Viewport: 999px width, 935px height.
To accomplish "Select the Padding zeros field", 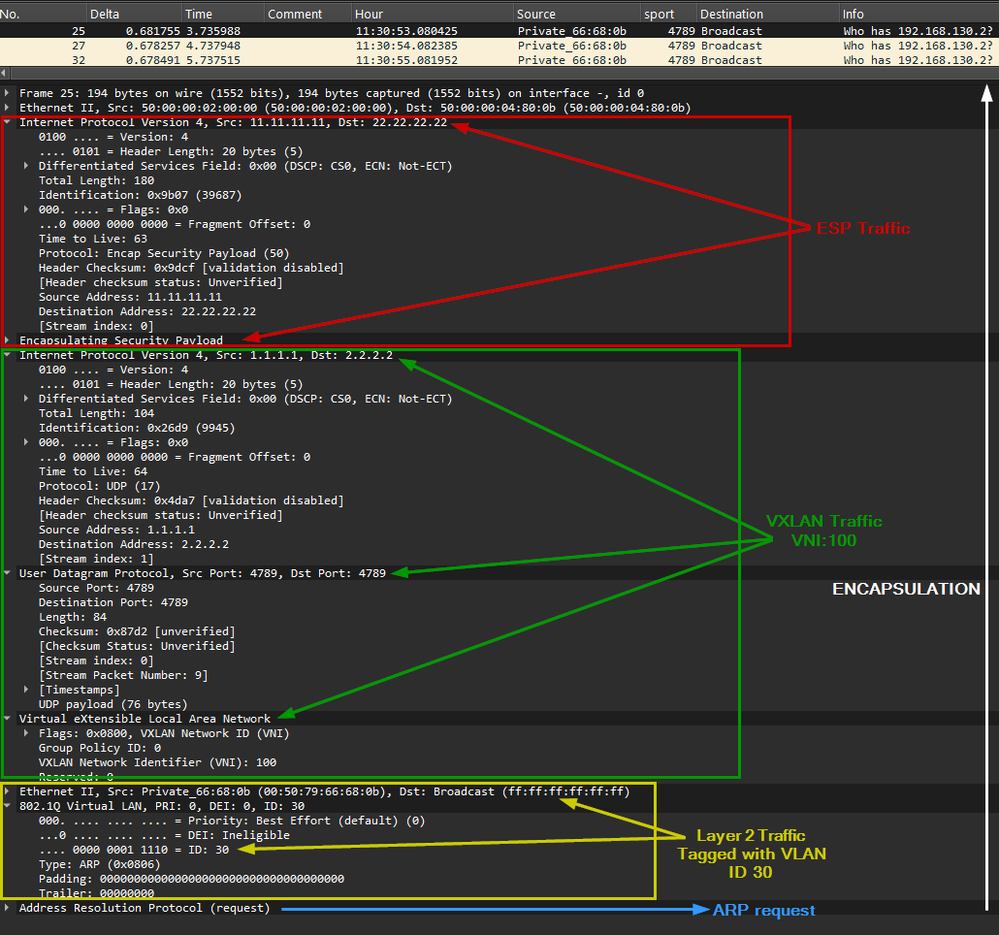I will 191,879.
